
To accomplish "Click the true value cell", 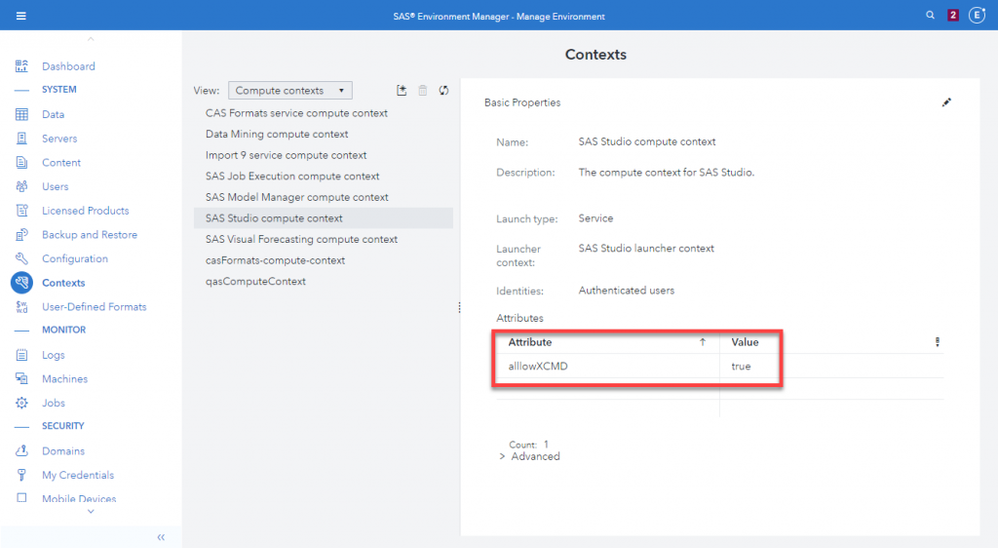I will click(831, 366).
